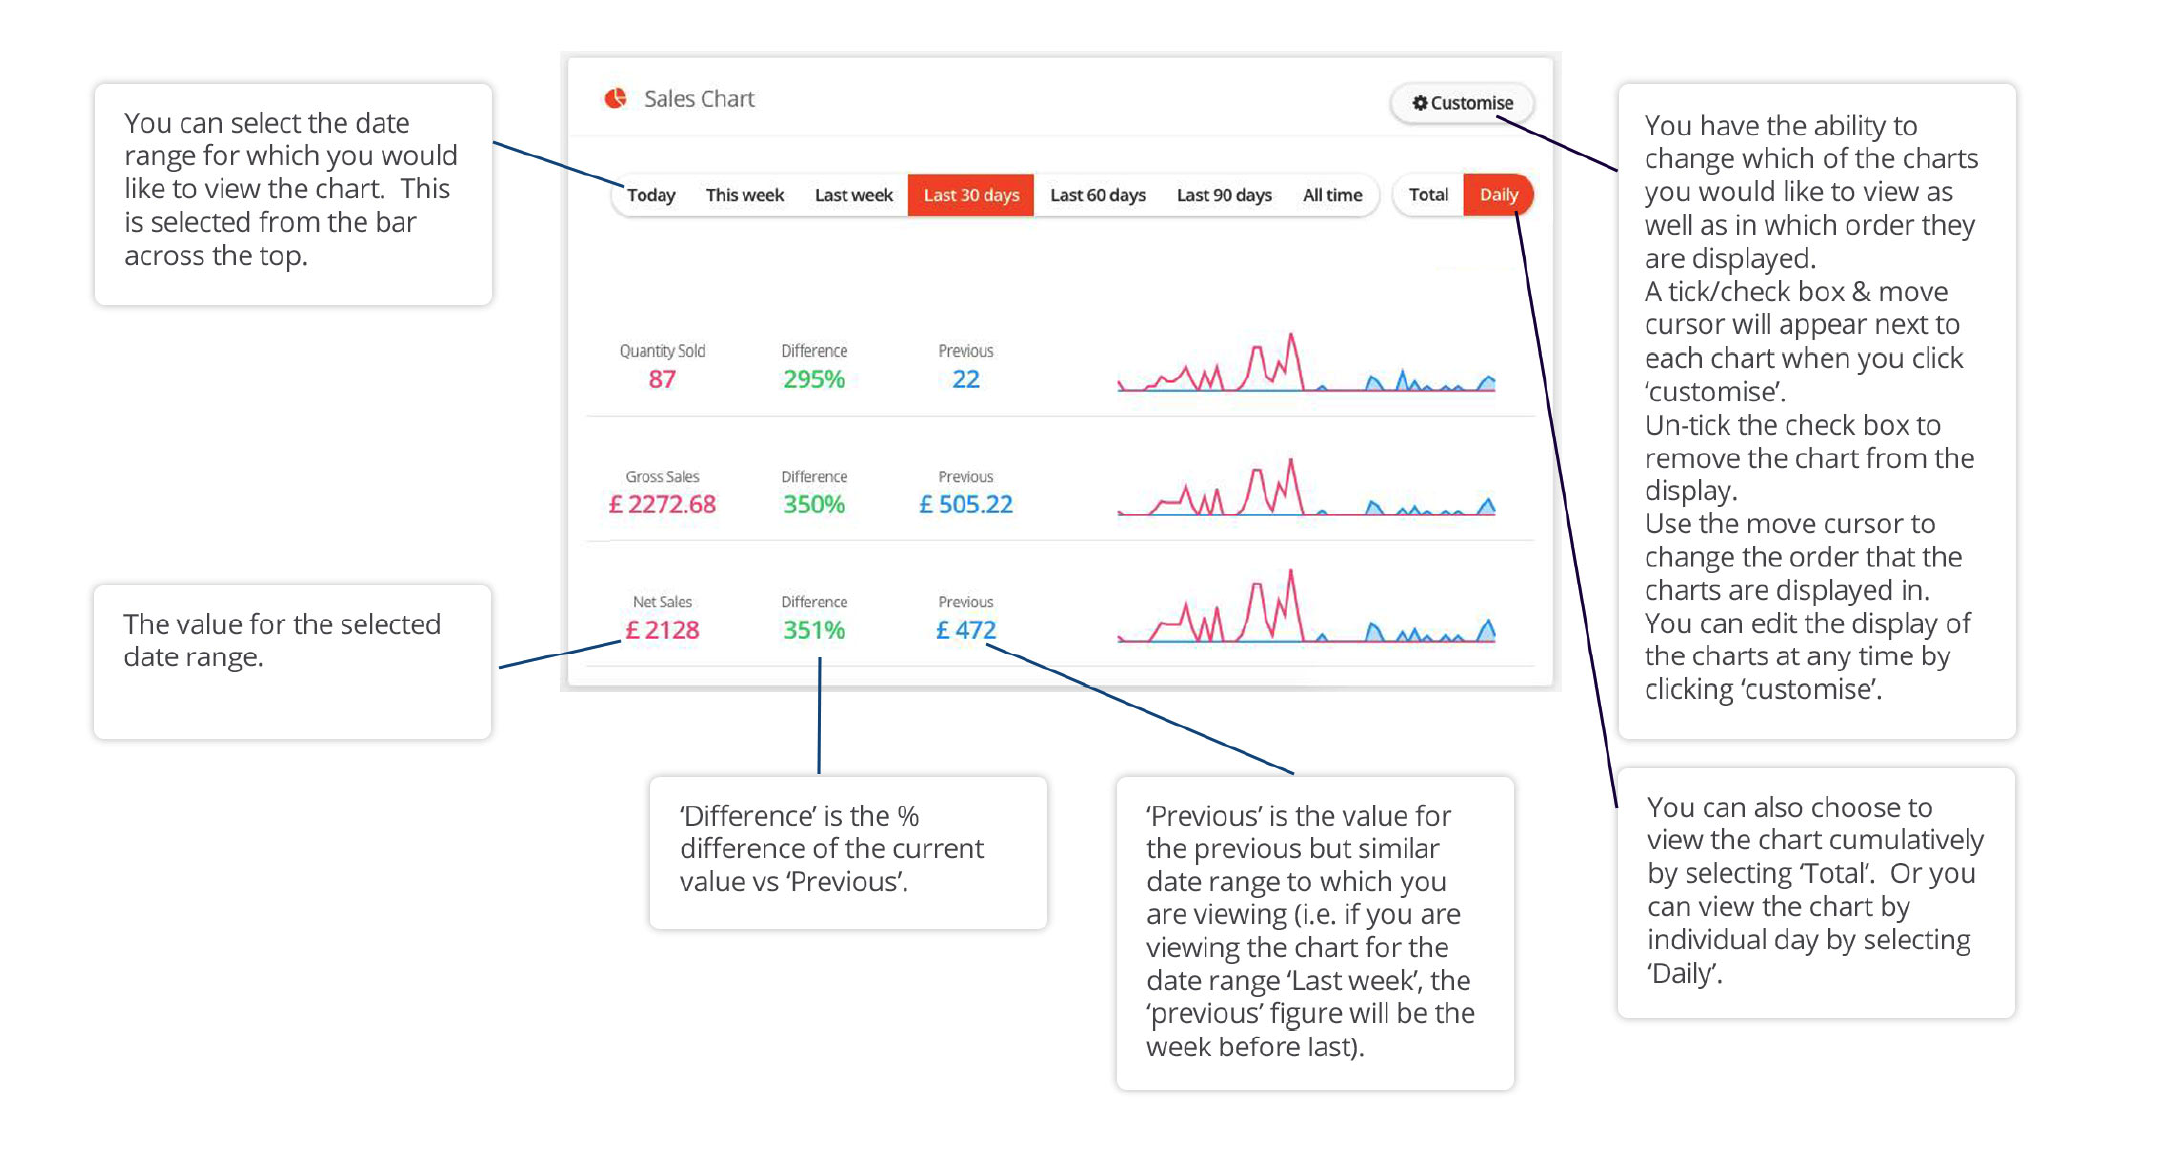Toggle chart view to Total
The height and width of the screenshot is (1162, 2168).
pos(1428,195)
